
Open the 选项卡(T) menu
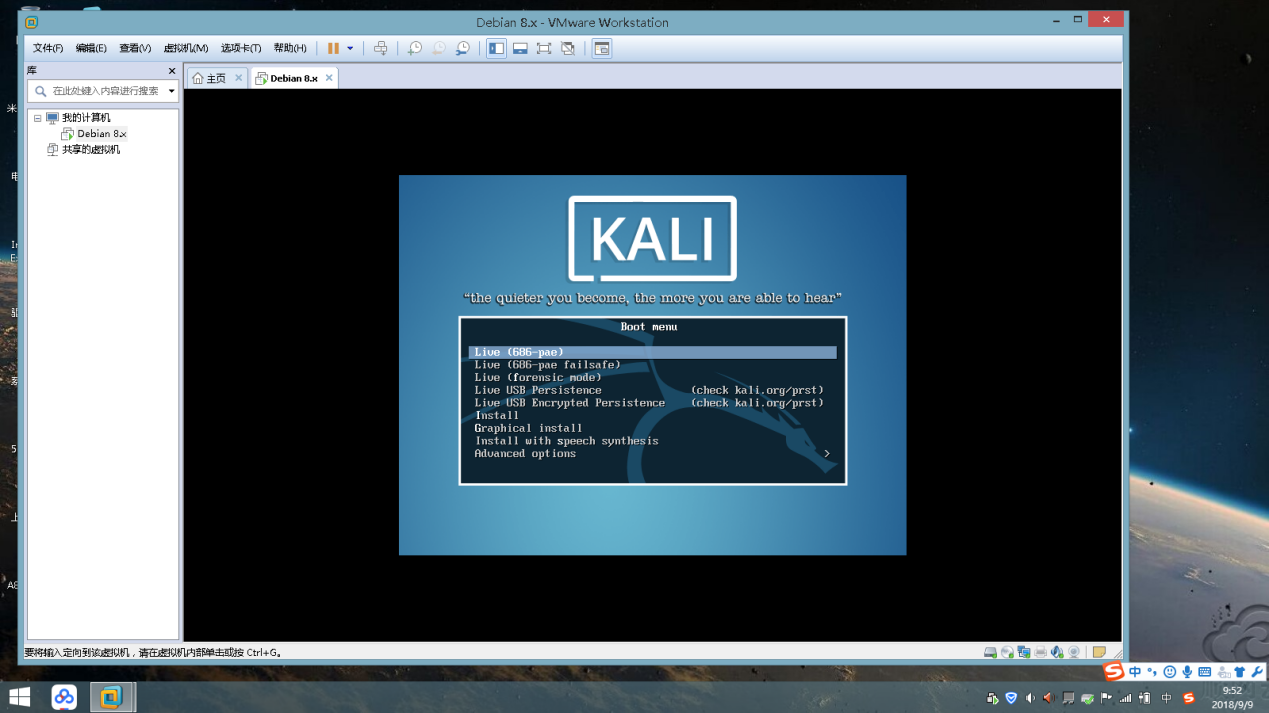click(x=241, y=48)
